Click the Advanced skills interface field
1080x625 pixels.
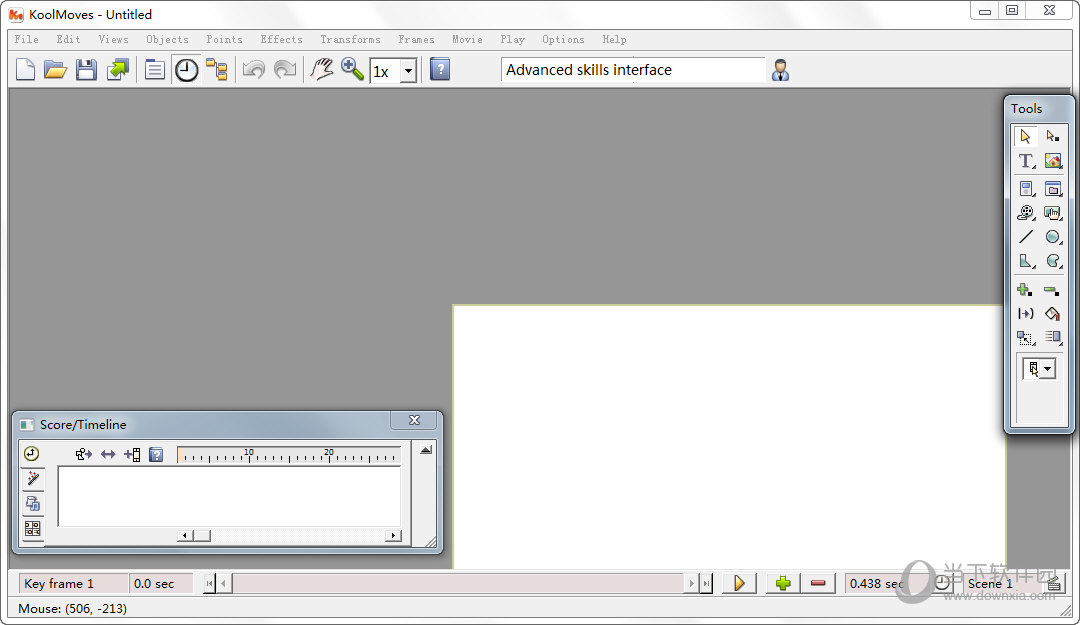633,70
